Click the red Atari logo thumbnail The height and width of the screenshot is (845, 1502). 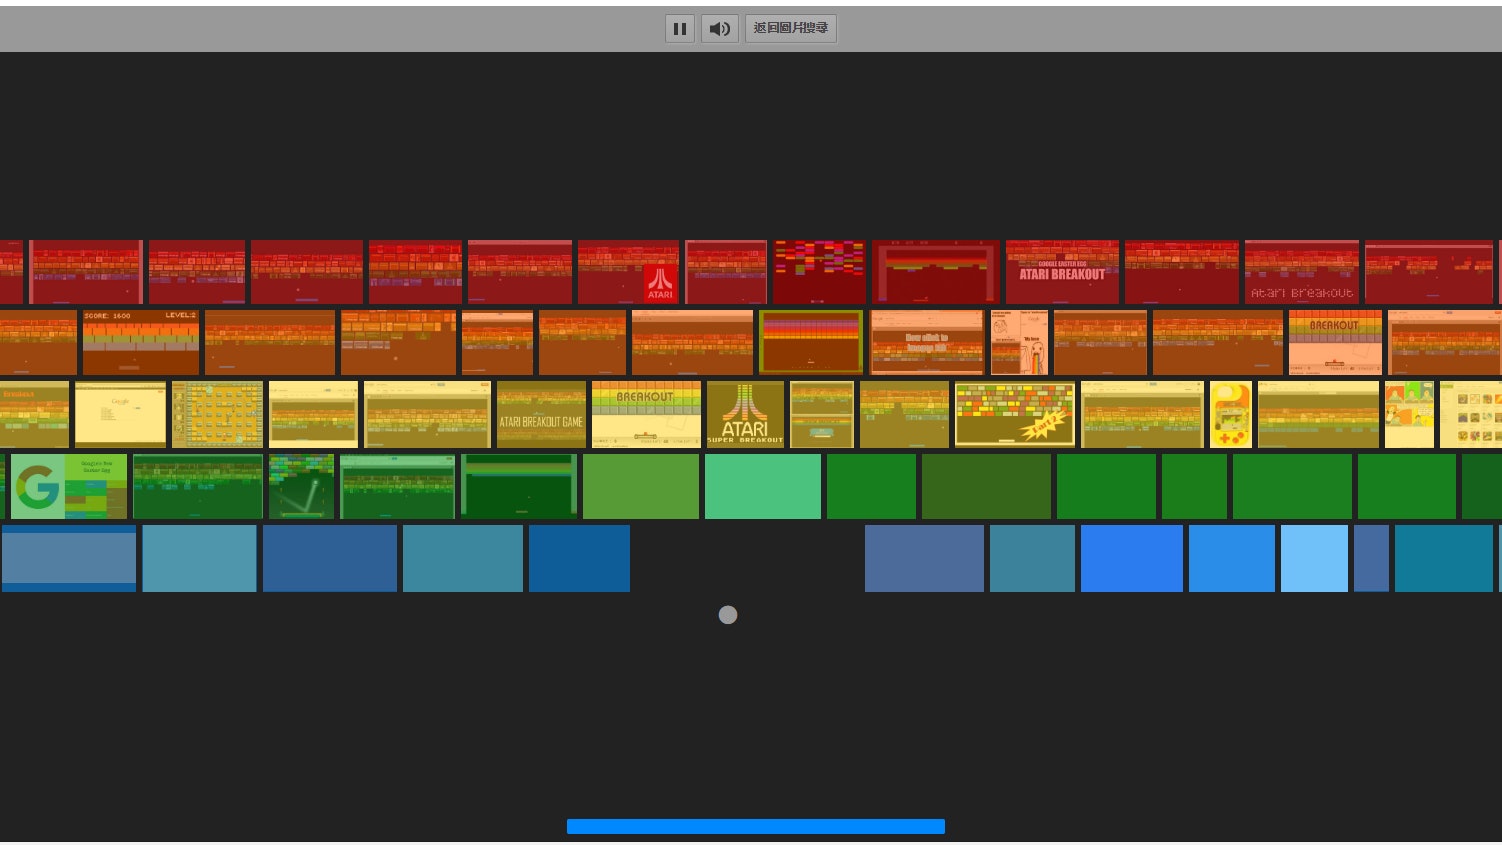628,272
